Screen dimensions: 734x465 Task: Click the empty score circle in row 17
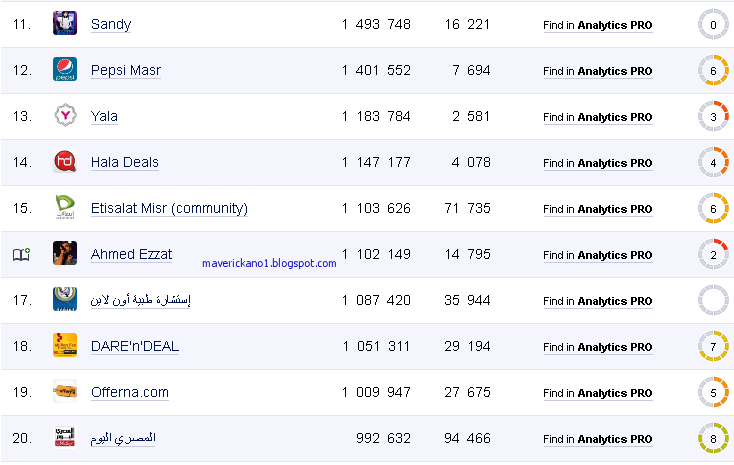[x=713, y=300]
